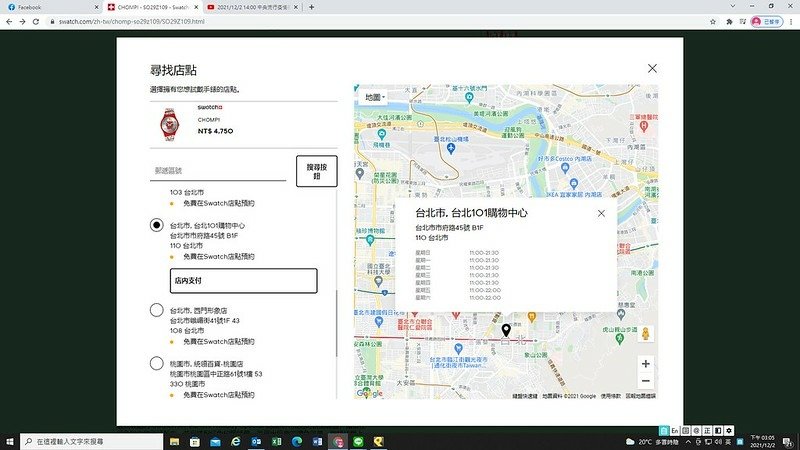
Task: Zoom out on the map
Action: (x=645, y=381)
